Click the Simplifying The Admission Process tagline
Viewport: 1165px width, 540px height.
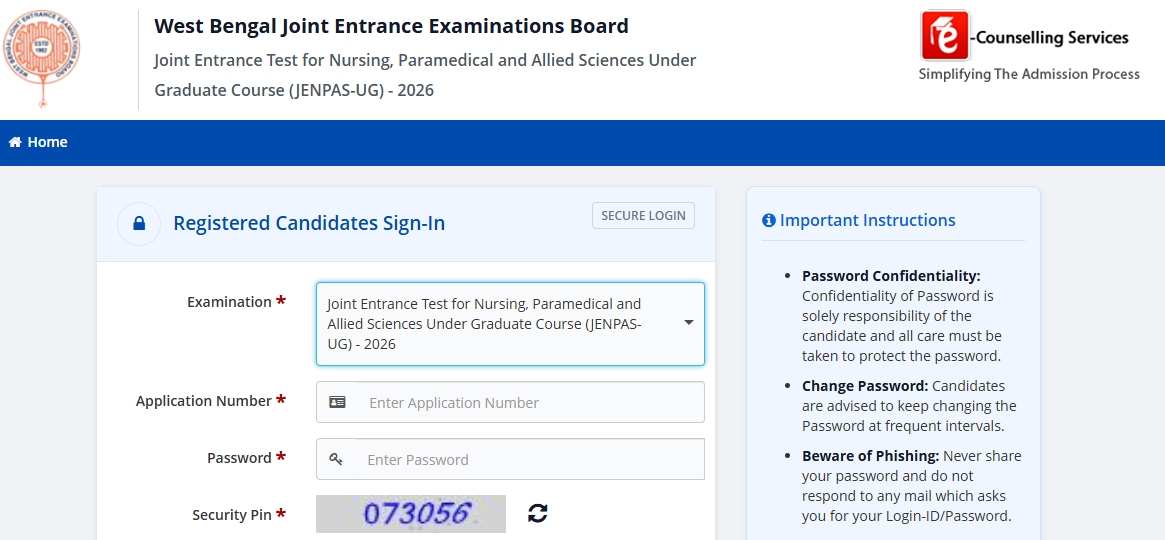[1029, 74]
